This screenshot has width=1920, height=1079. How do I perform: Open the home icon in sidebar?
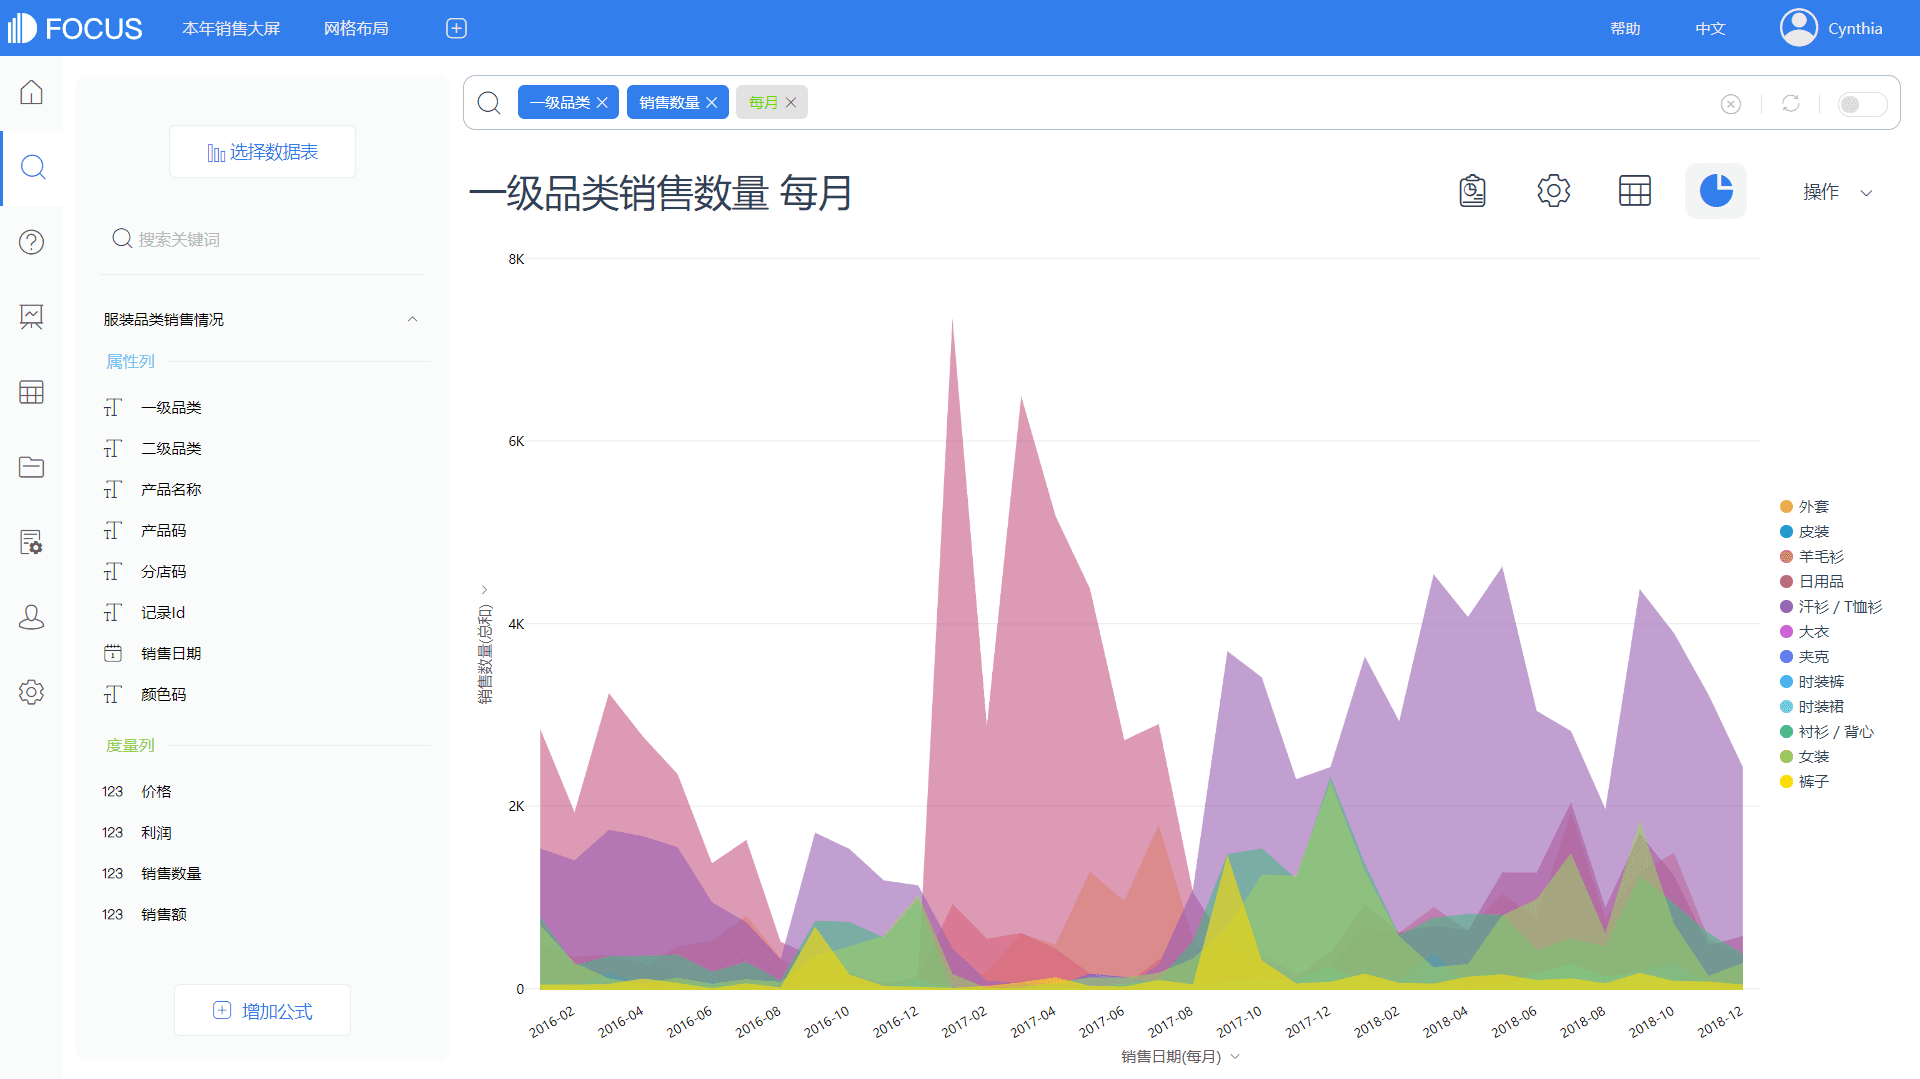[x=31, y=92]
